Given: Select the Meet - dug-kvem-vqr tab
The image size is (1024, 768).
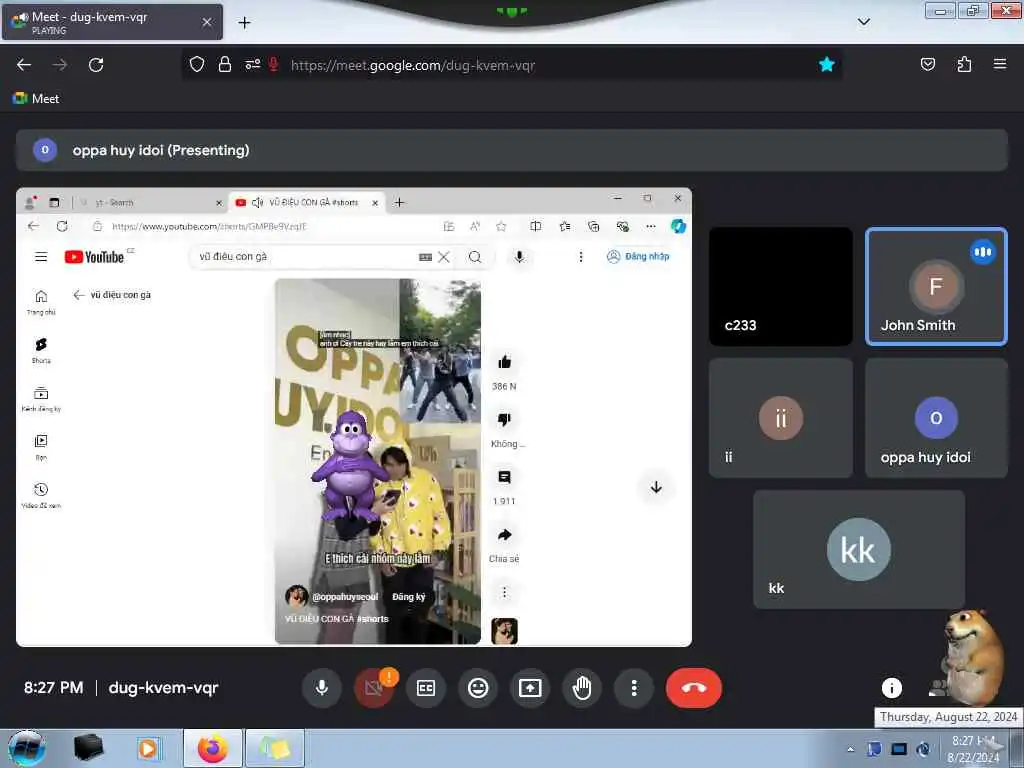Looking at the screenshot, I should point(112,22).
